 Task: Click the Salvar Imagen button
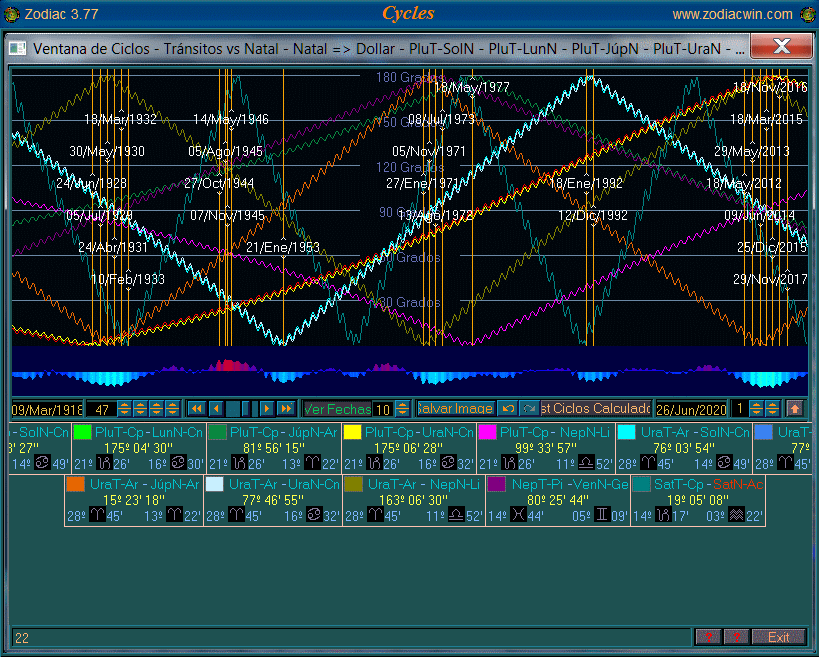point(455,408)
